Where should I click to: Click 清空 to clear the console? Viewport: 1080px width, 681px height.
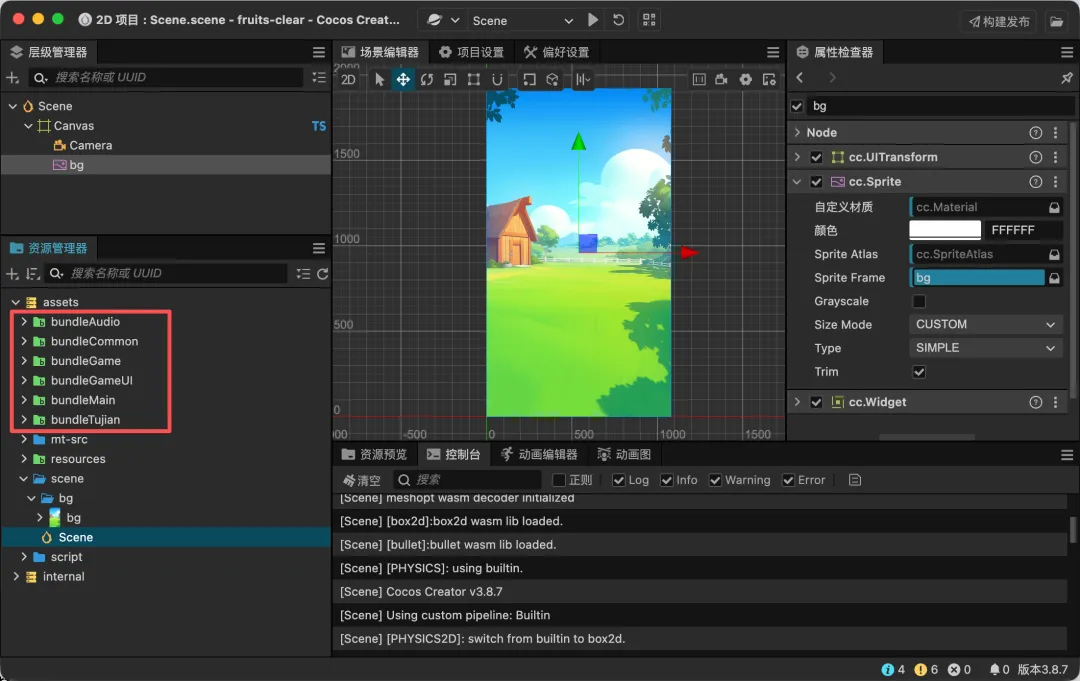click(362, 480)
